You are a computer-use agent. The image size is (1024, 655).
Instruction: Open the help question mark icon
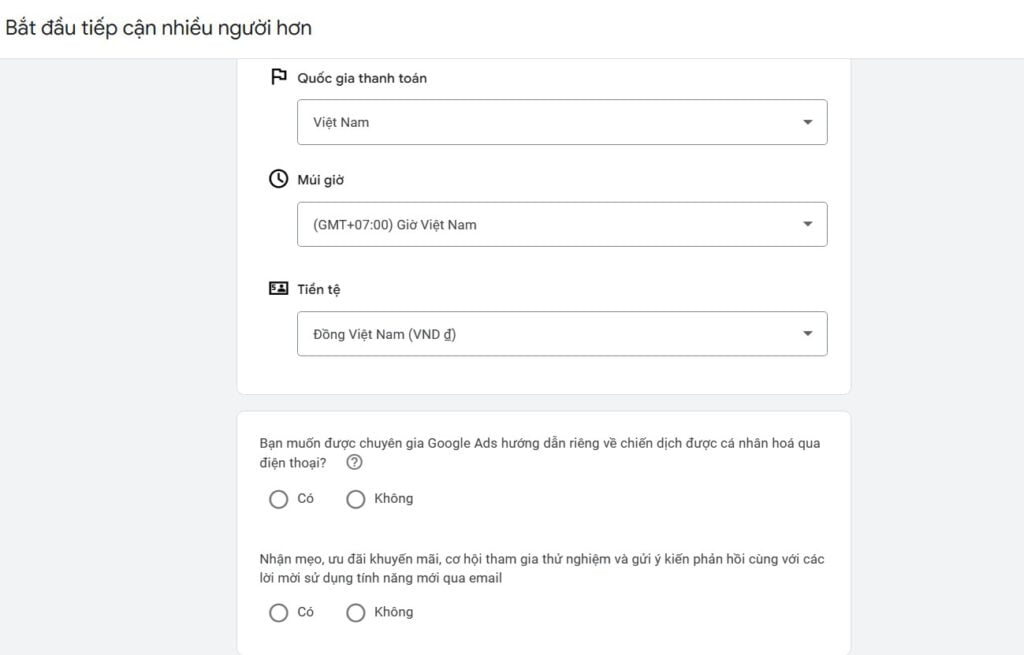[x=354, y=462]
